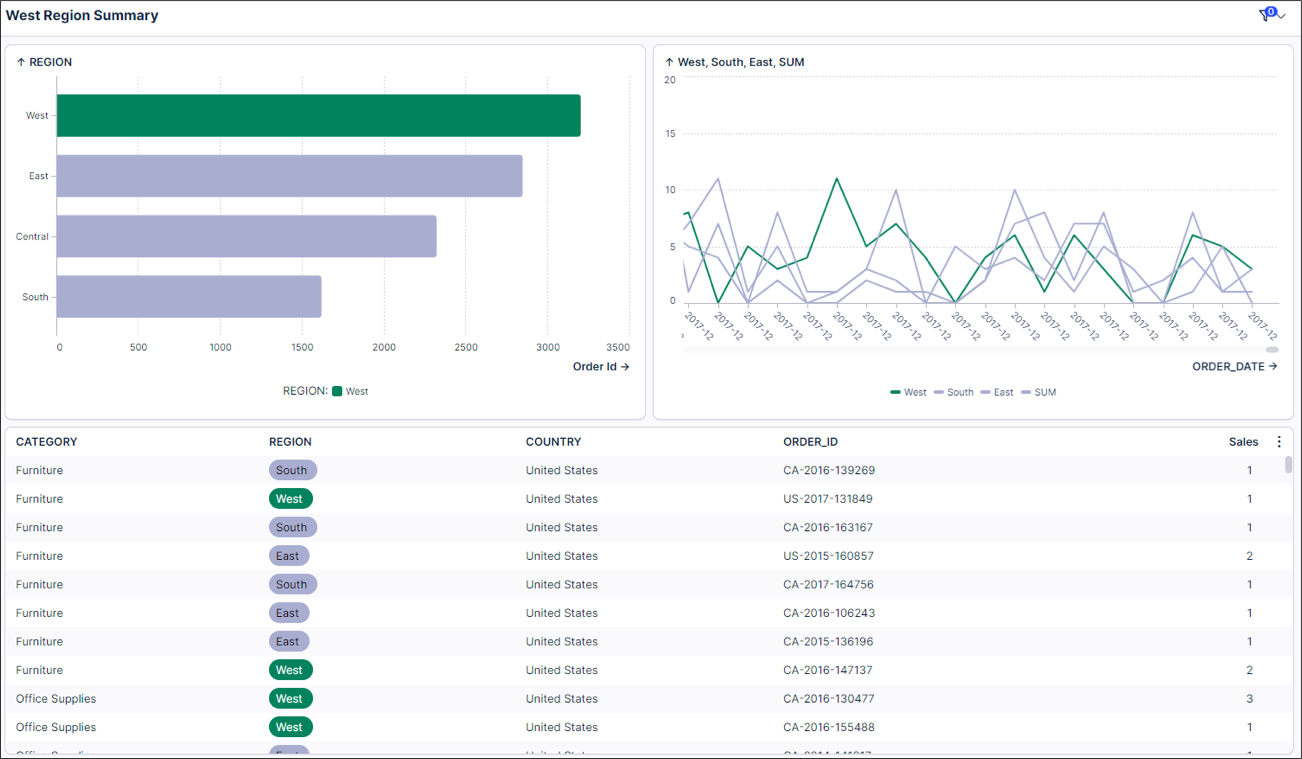Click the West tag for order CA-2016-155488
The height and width of the screenshot is (759, 1302).
291,727
